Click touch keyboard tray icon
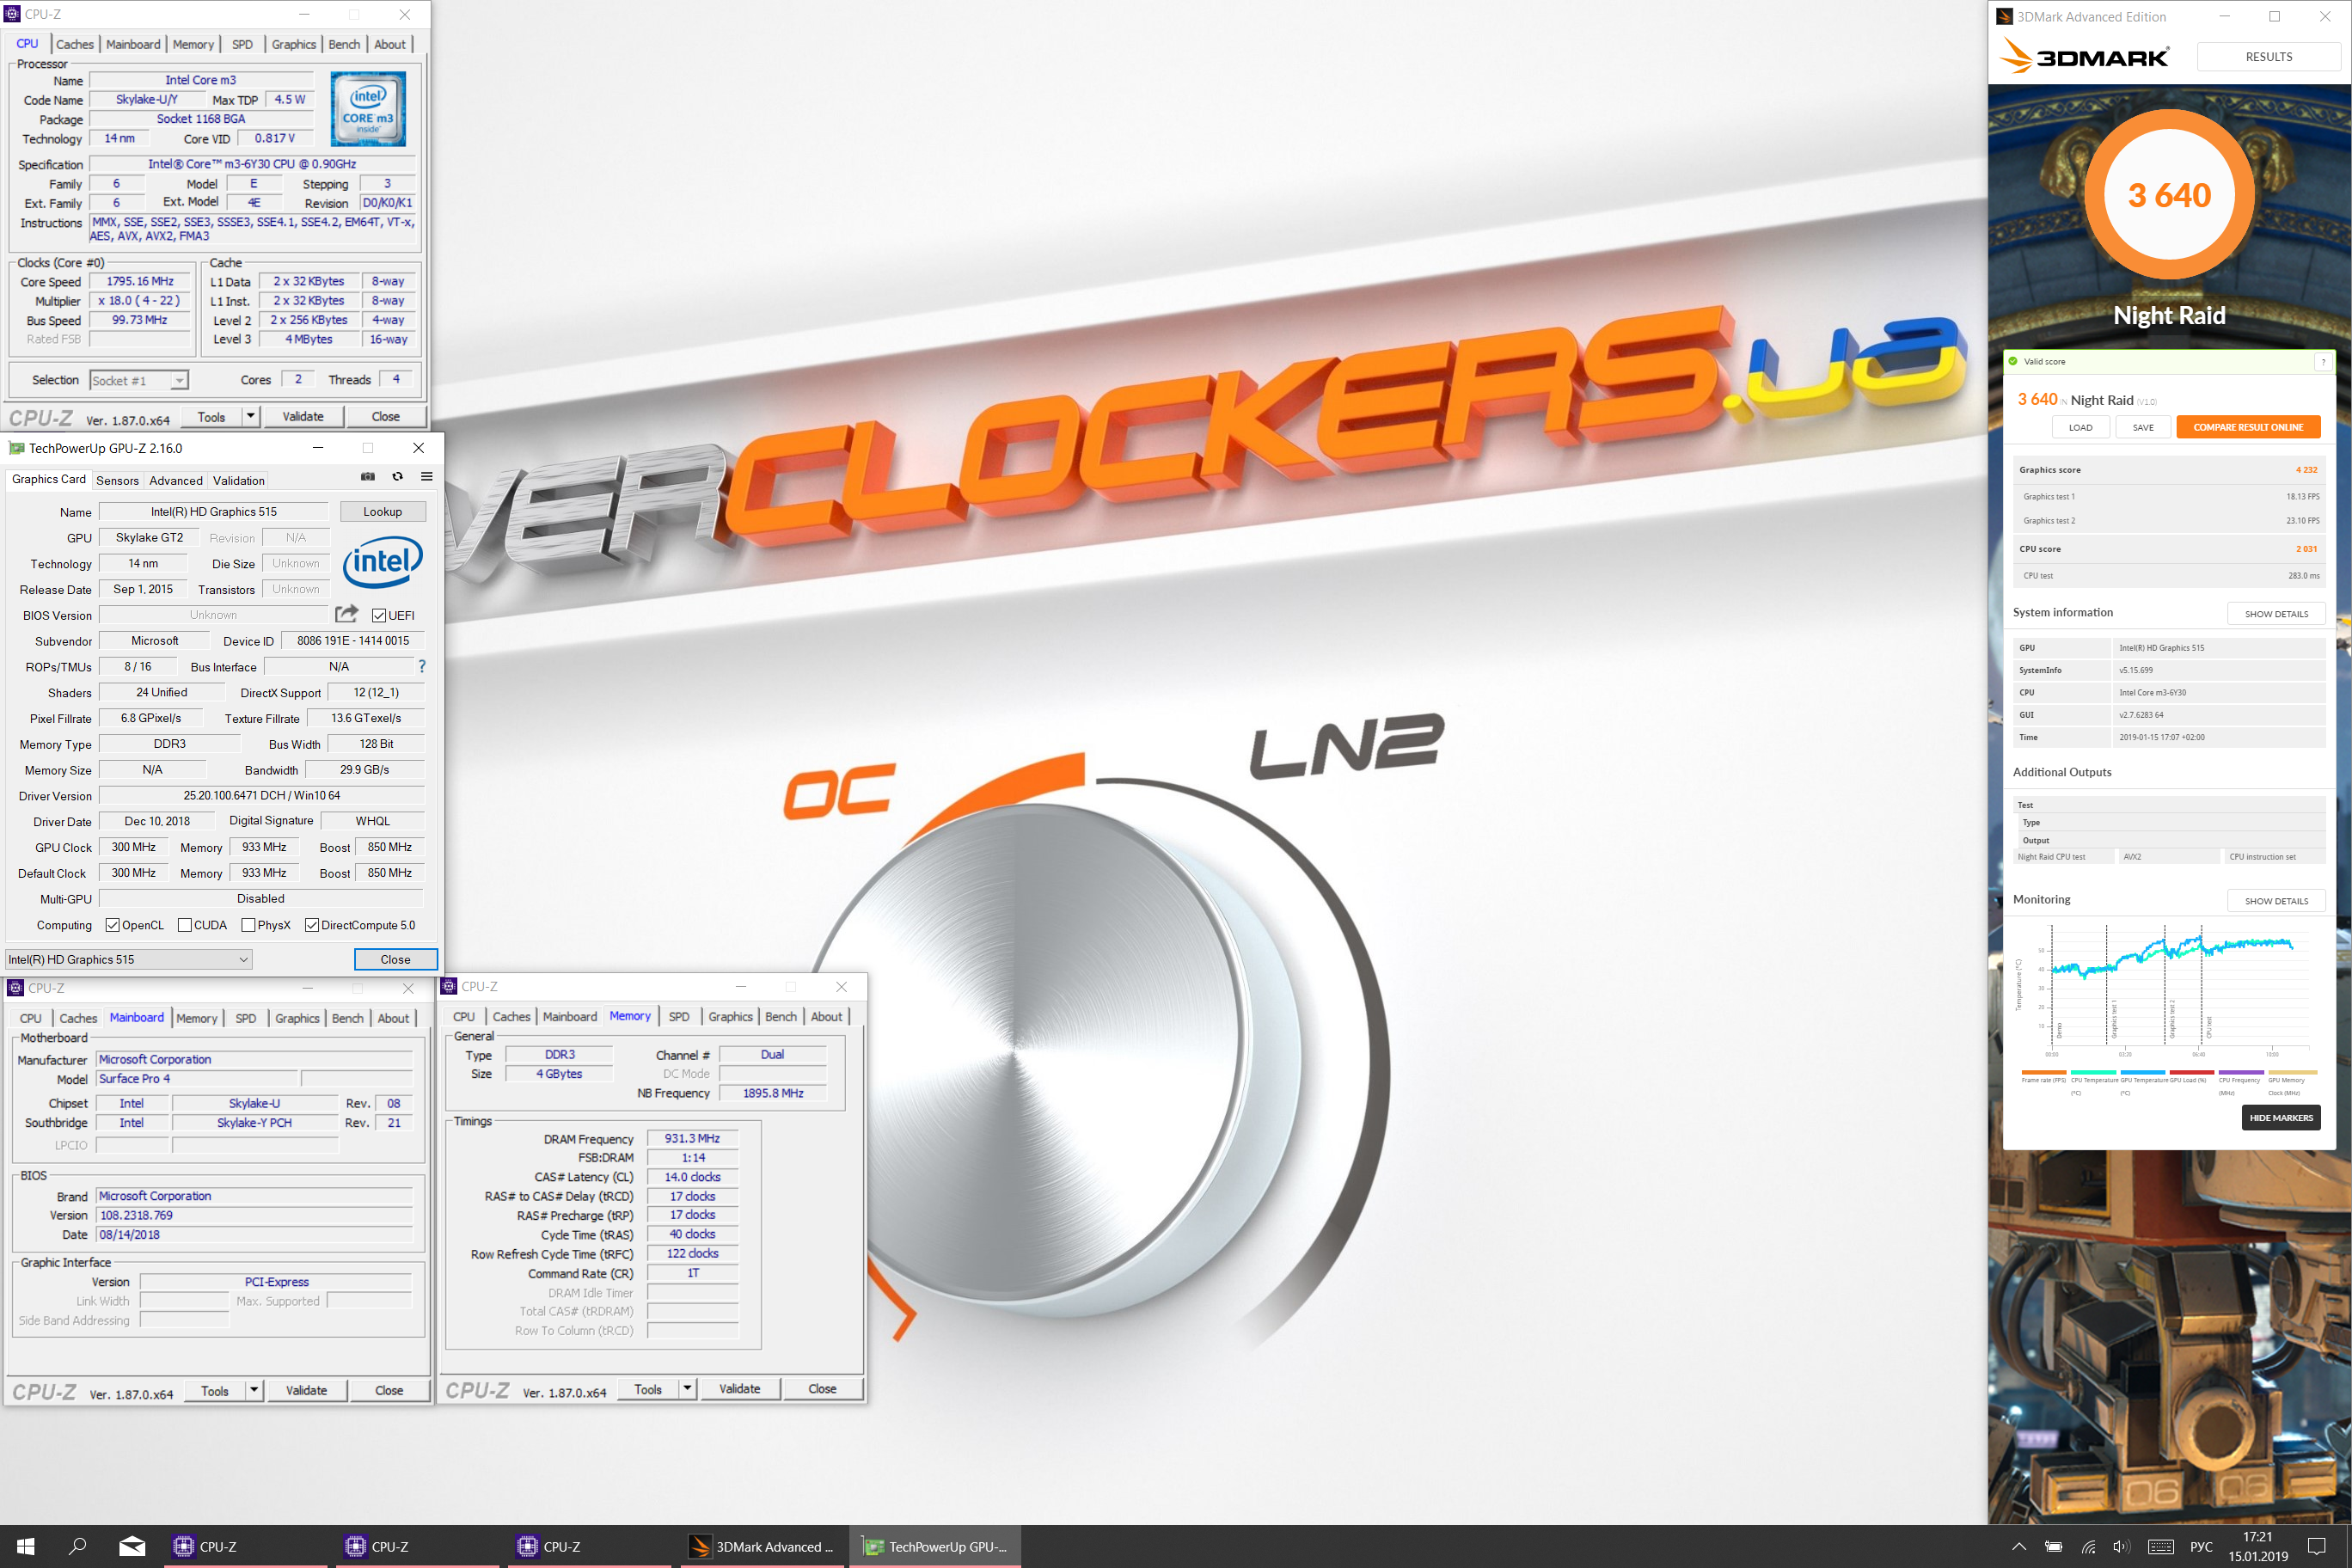 (2161, 1547)
